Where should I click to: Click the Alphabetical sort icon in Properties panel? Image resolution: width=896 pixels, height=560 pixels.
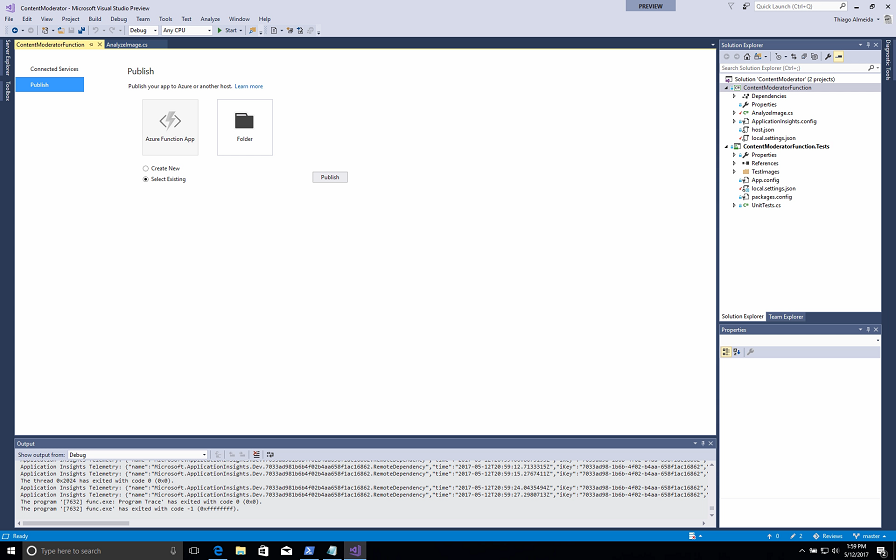(737, 352)
